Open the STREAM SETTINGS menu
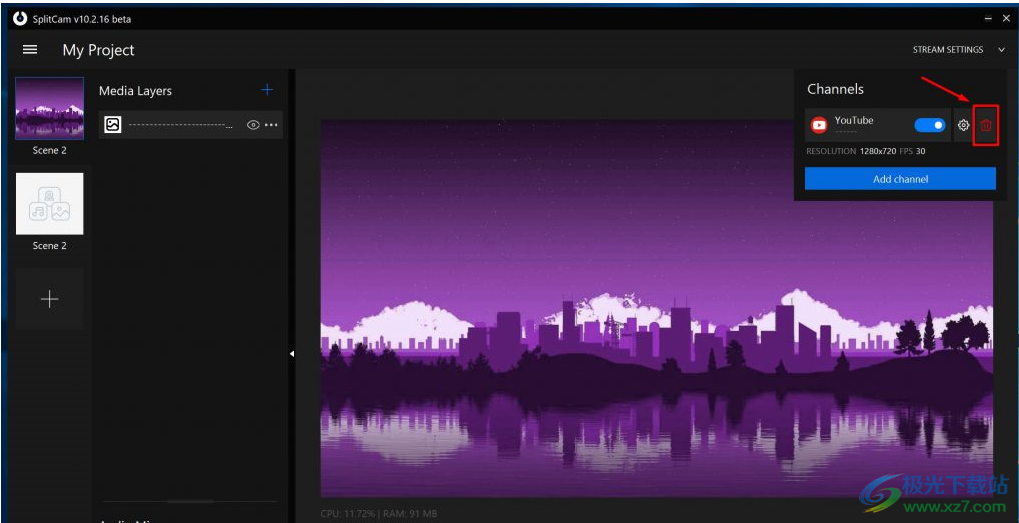This screenshot has height=523, width=1019. click(948, 50)
